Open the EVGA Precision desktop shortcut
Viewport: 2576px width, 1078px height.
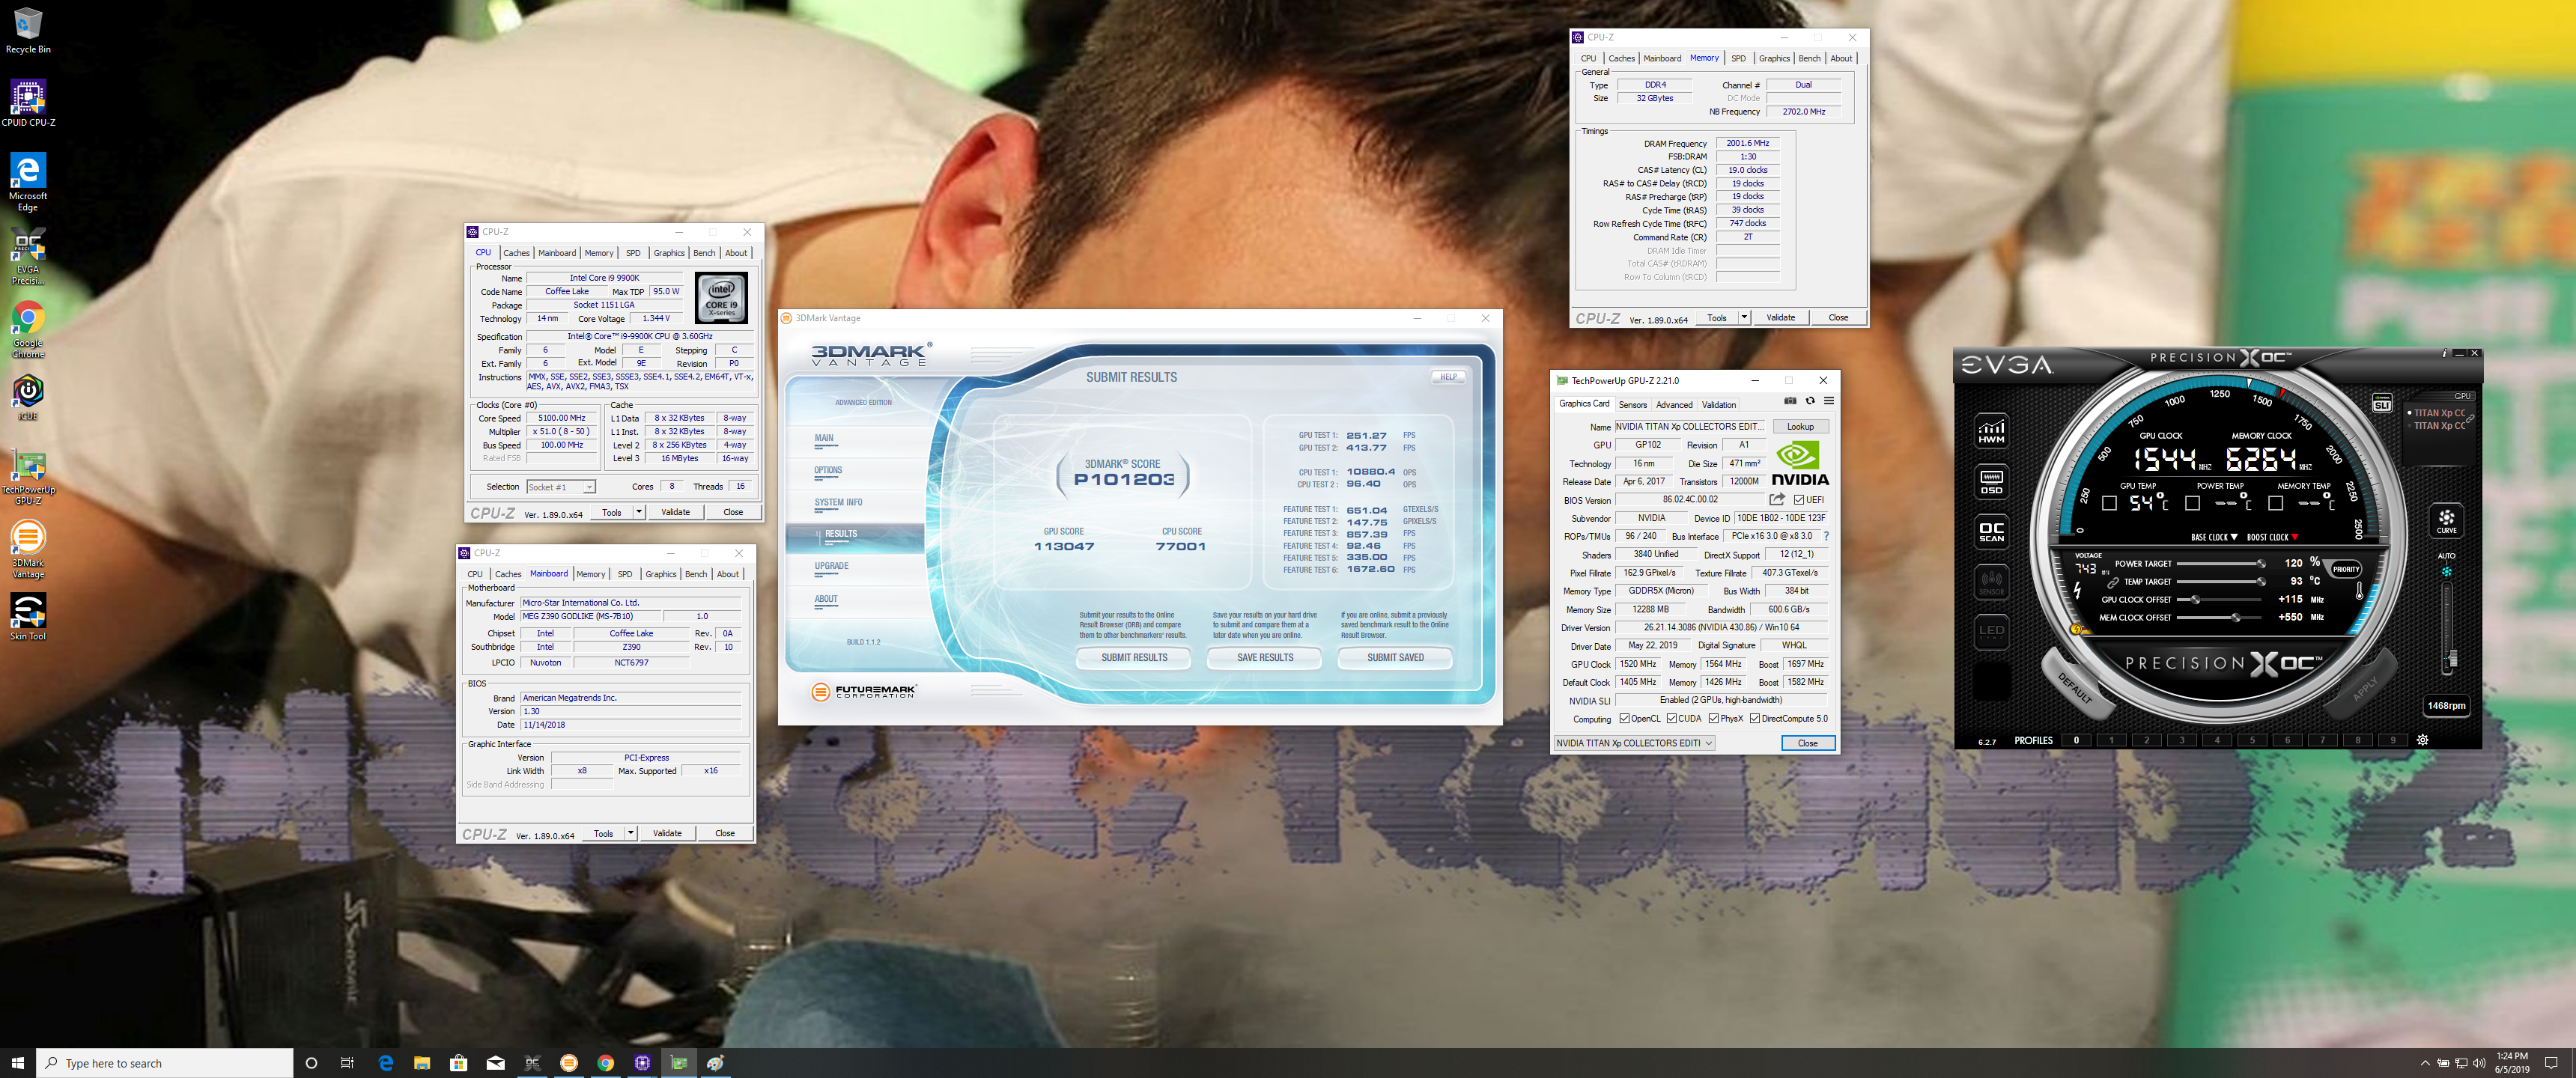point(28,257)
